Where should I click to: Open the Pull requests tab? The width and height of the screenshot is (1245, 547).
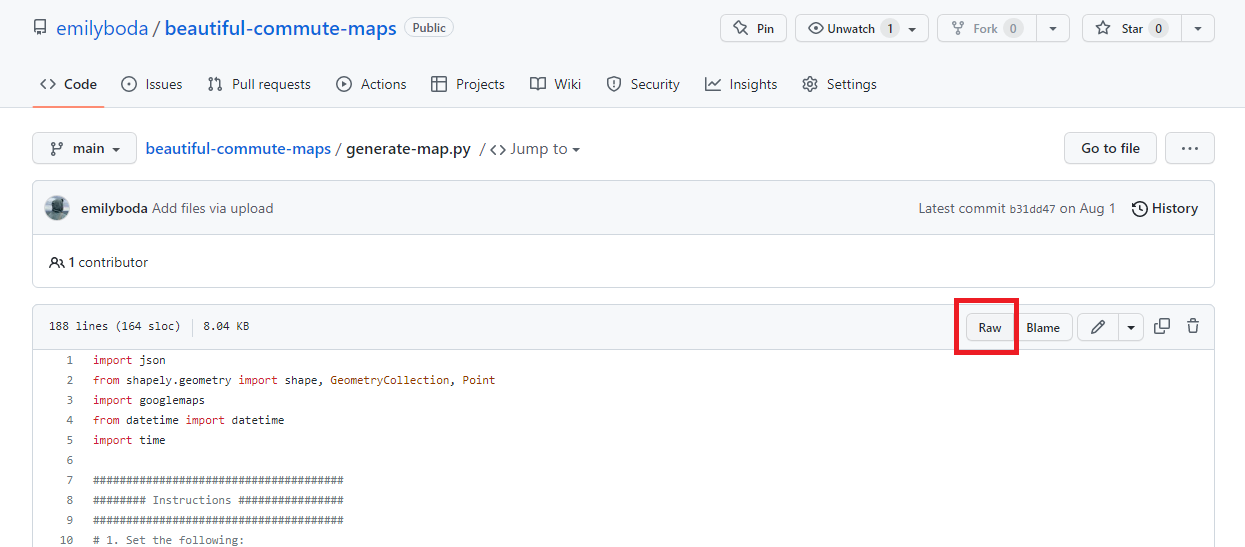coord(259,84)
